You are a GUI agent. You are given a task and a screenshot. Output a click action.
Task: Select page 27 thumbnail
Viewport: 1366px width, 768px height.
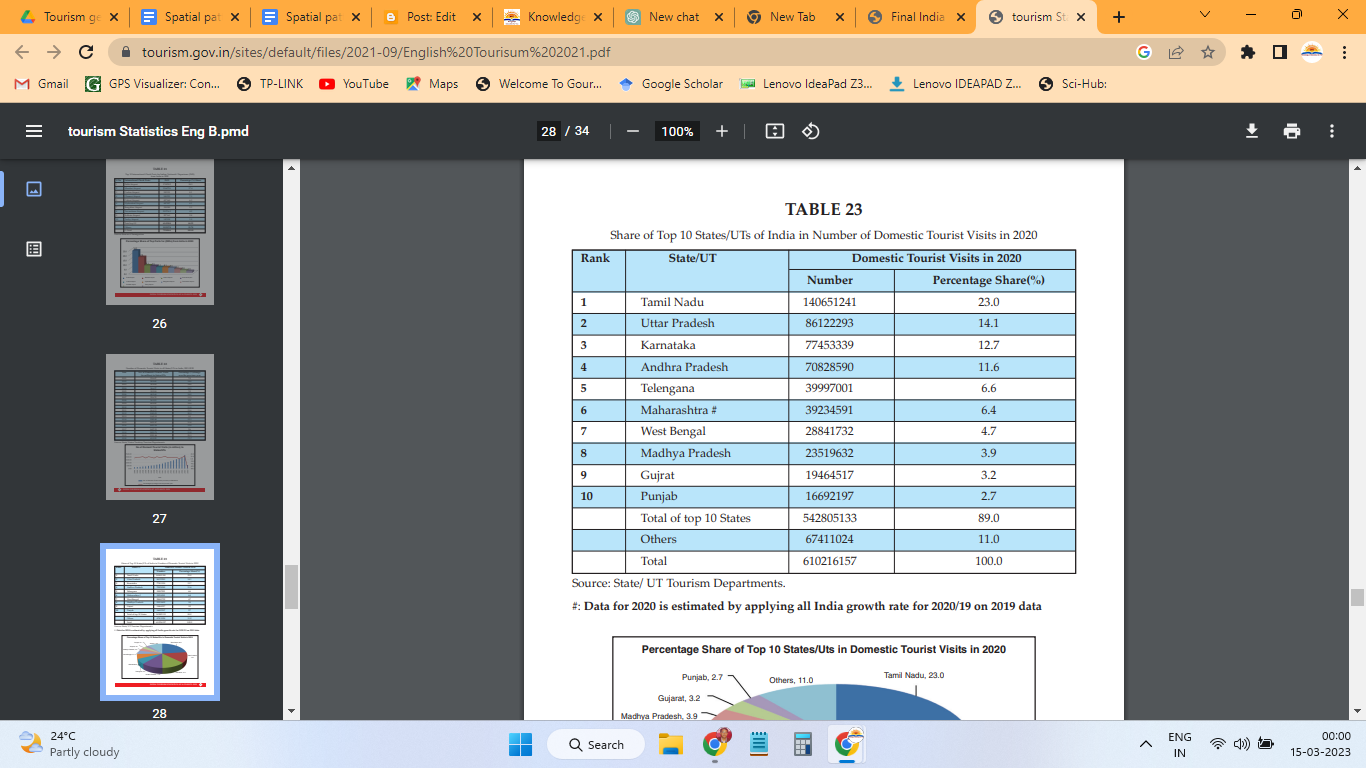click(x=160, y=427)
